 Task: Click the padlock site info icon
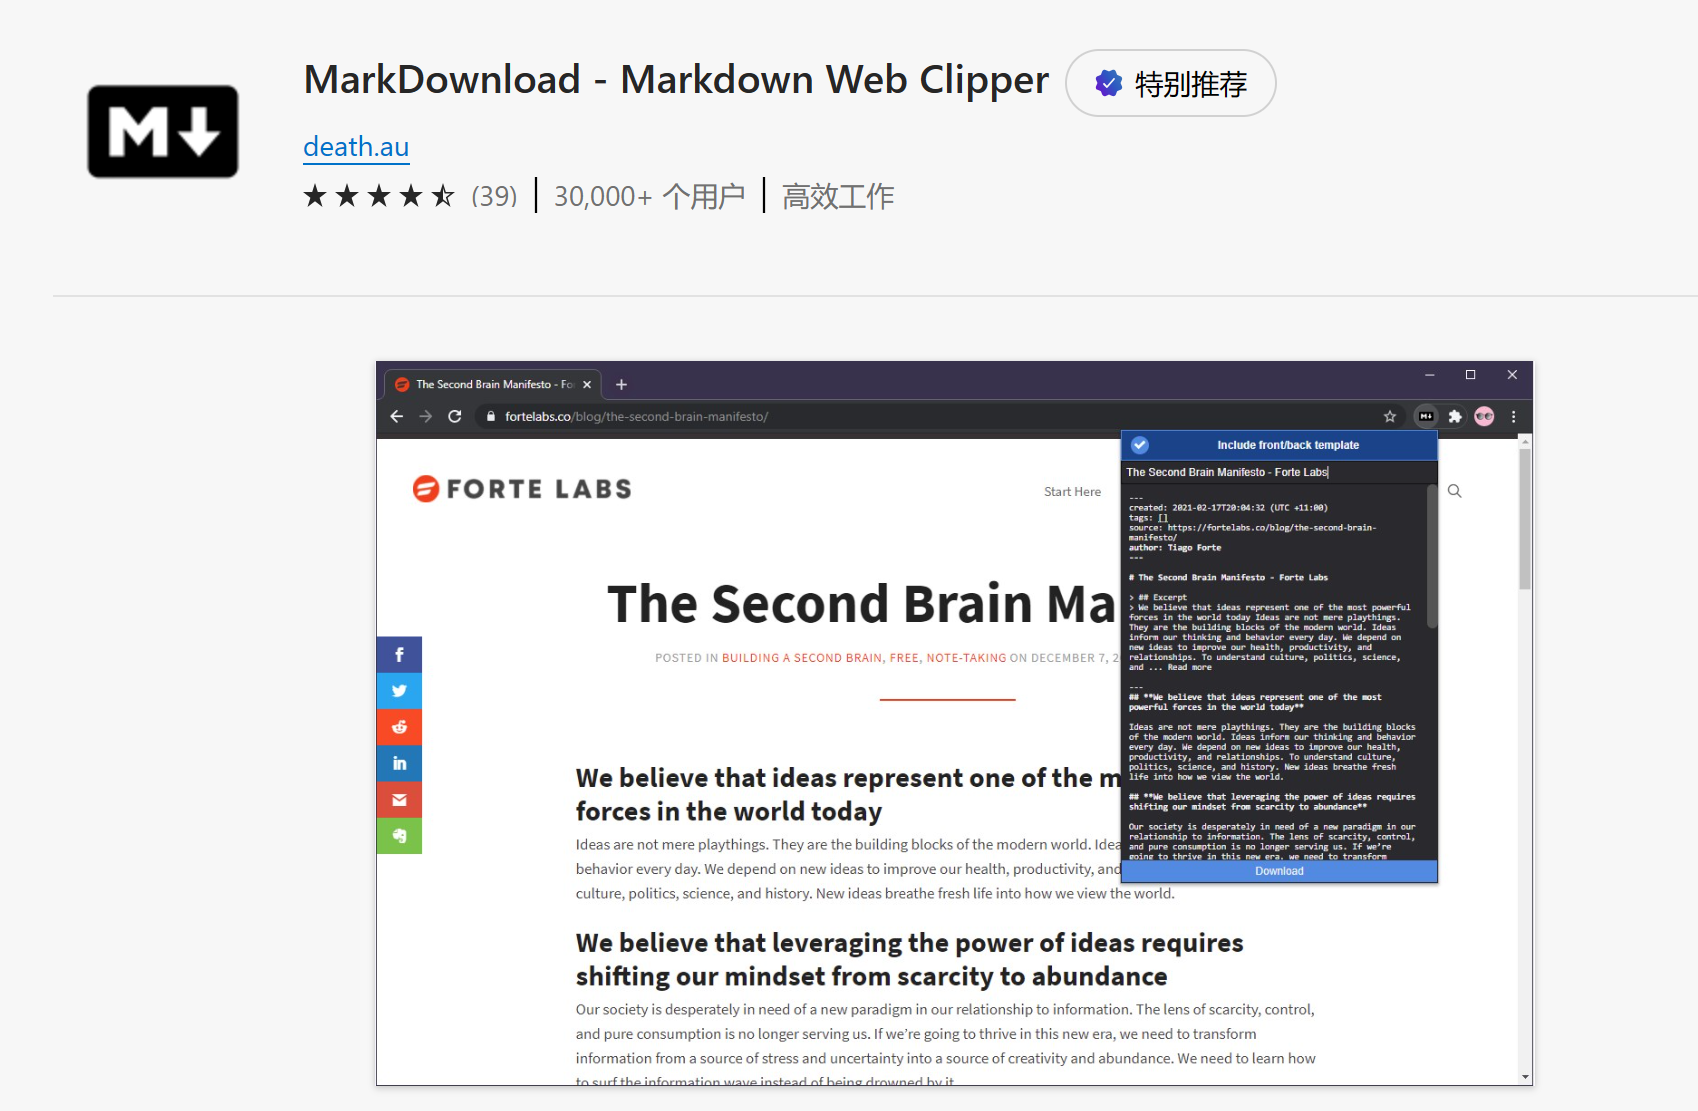coord(490,416)
